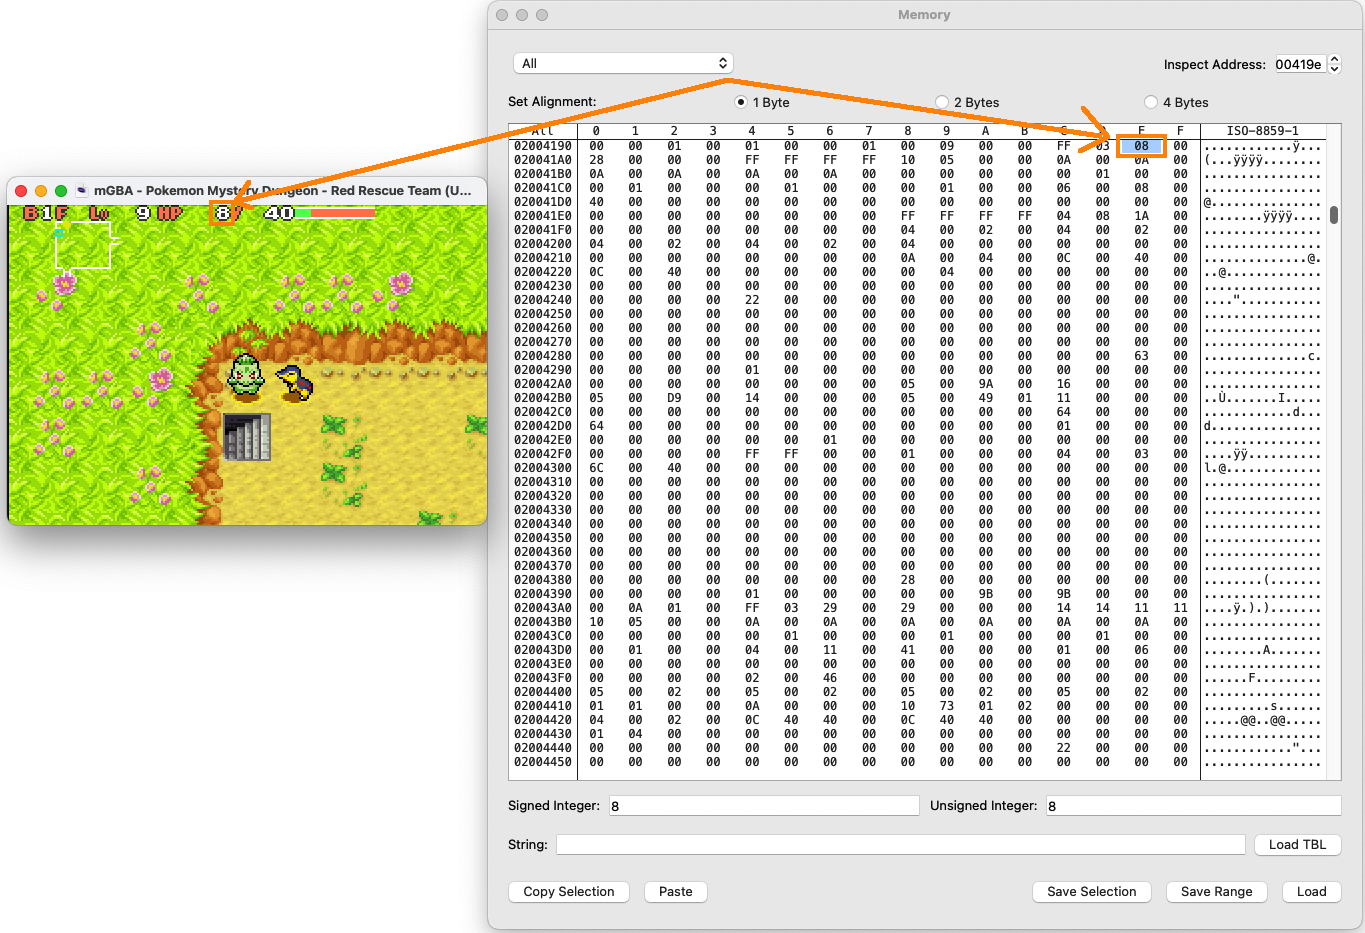Click the Inspect Address stepper arrows
Image resolution: width=1365 pixels, height=933 pixels.
[1333, 64]
